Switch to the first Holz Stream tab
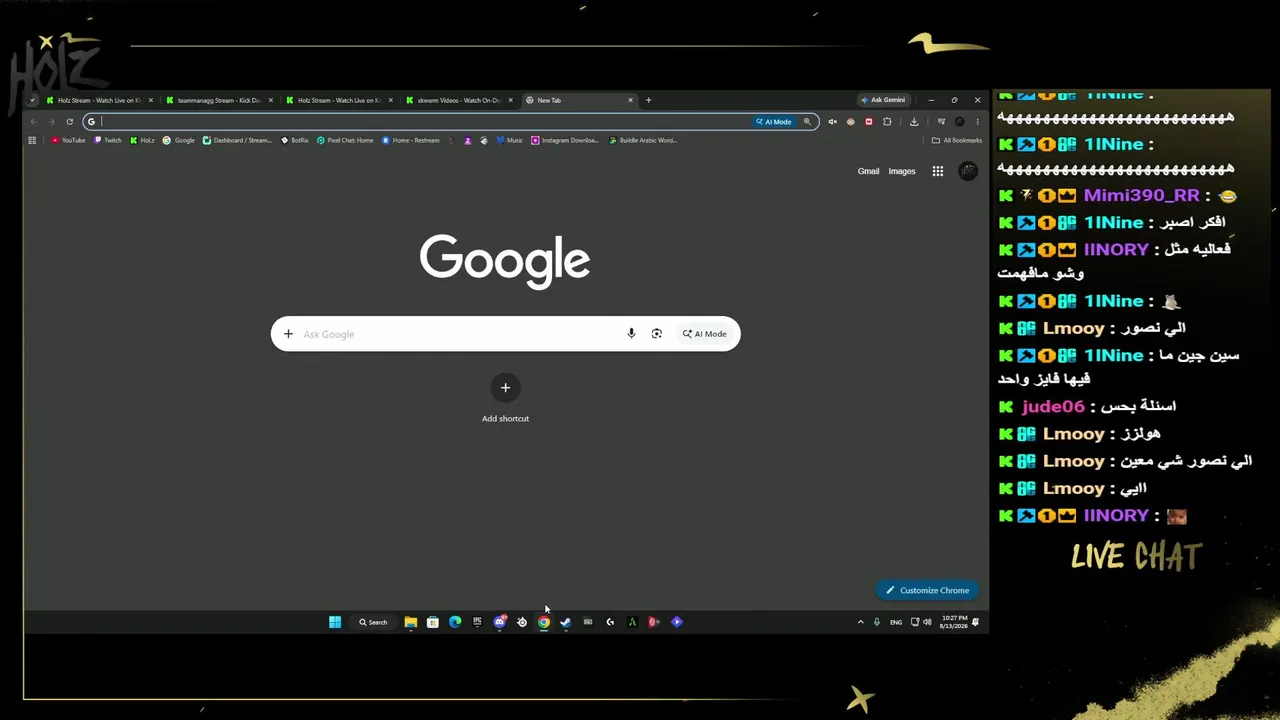The image size is (1280, 720). coord(99,100)
